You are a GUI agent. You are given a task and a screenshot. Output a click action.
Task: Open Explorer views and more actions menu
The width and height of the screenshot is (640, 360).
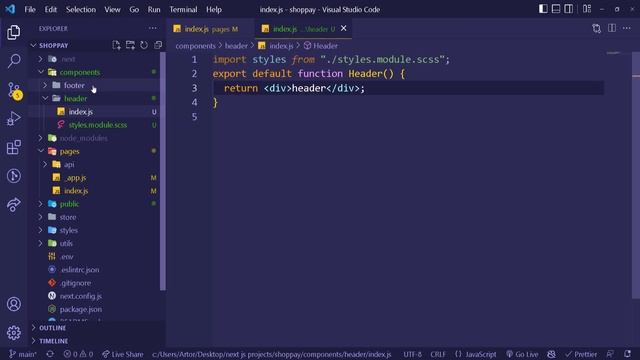click(153, 28)
